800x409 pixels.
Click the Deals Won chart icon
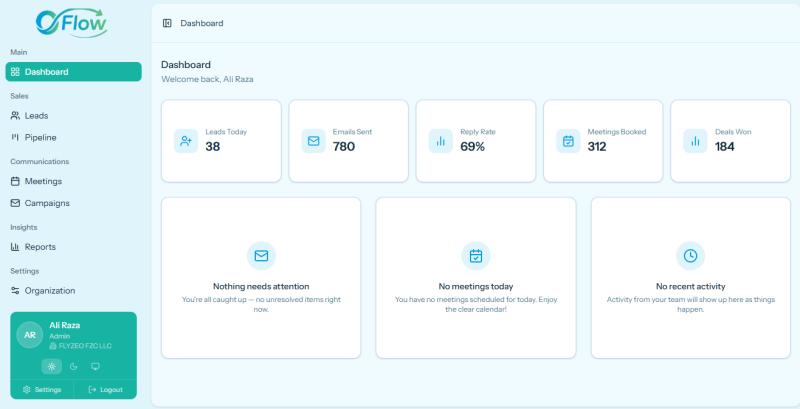tap(695, 141)
